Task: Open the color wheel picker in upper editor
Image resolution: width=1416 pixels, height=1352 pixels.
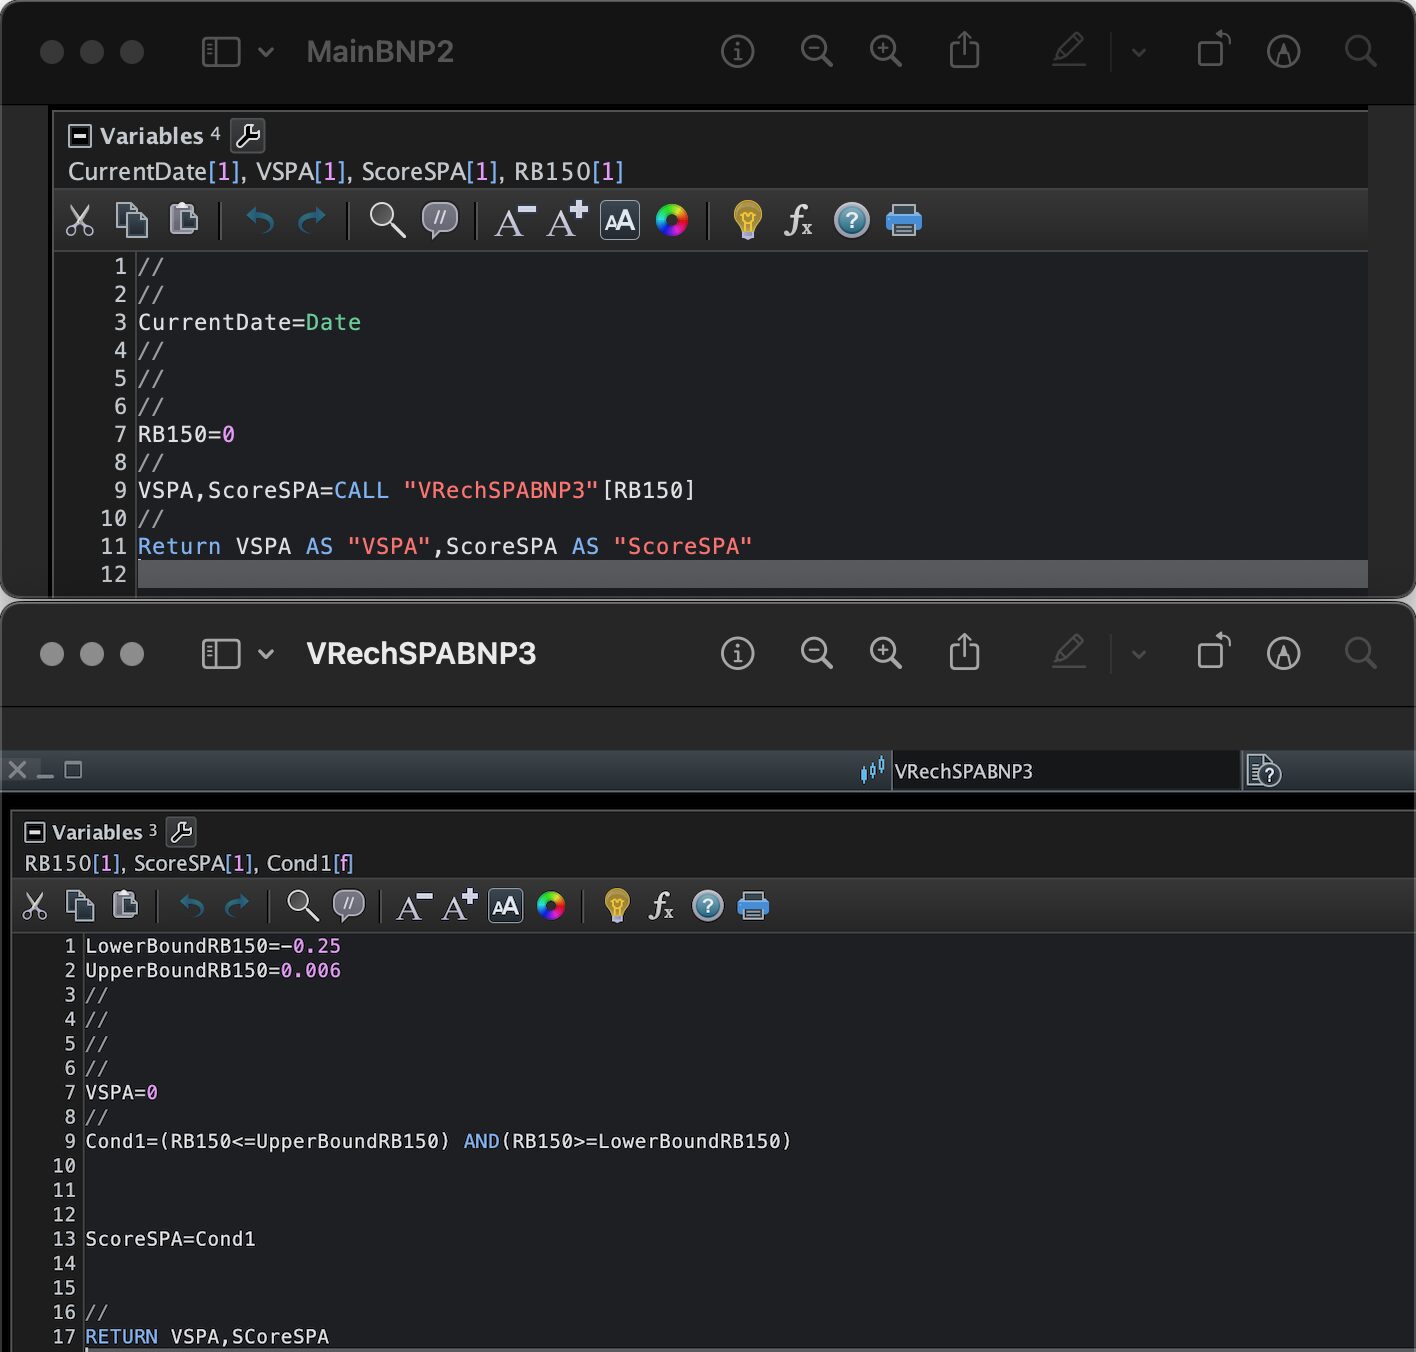Action: click(671, 220)
